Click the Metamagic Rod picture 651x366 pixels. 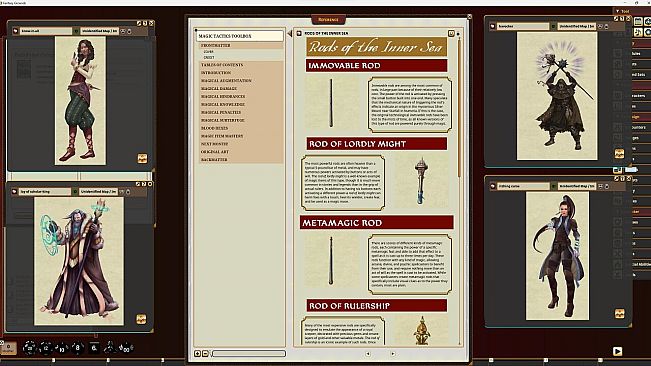[x=331, y=261]
